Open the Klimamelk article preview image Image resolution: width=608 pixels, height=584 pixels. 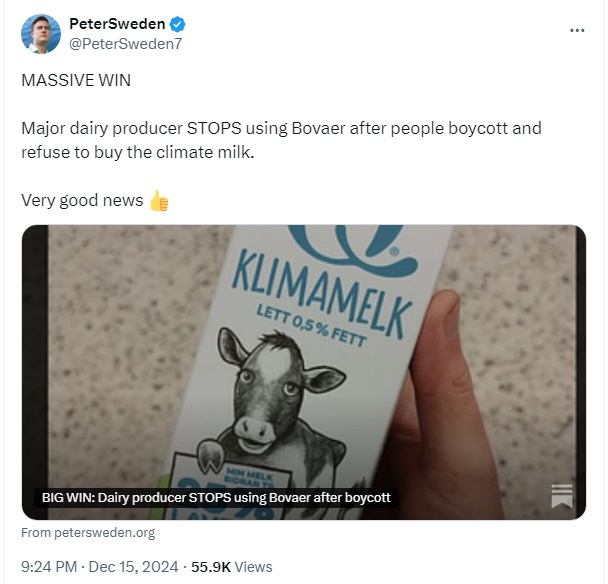[x=304, y=372]
